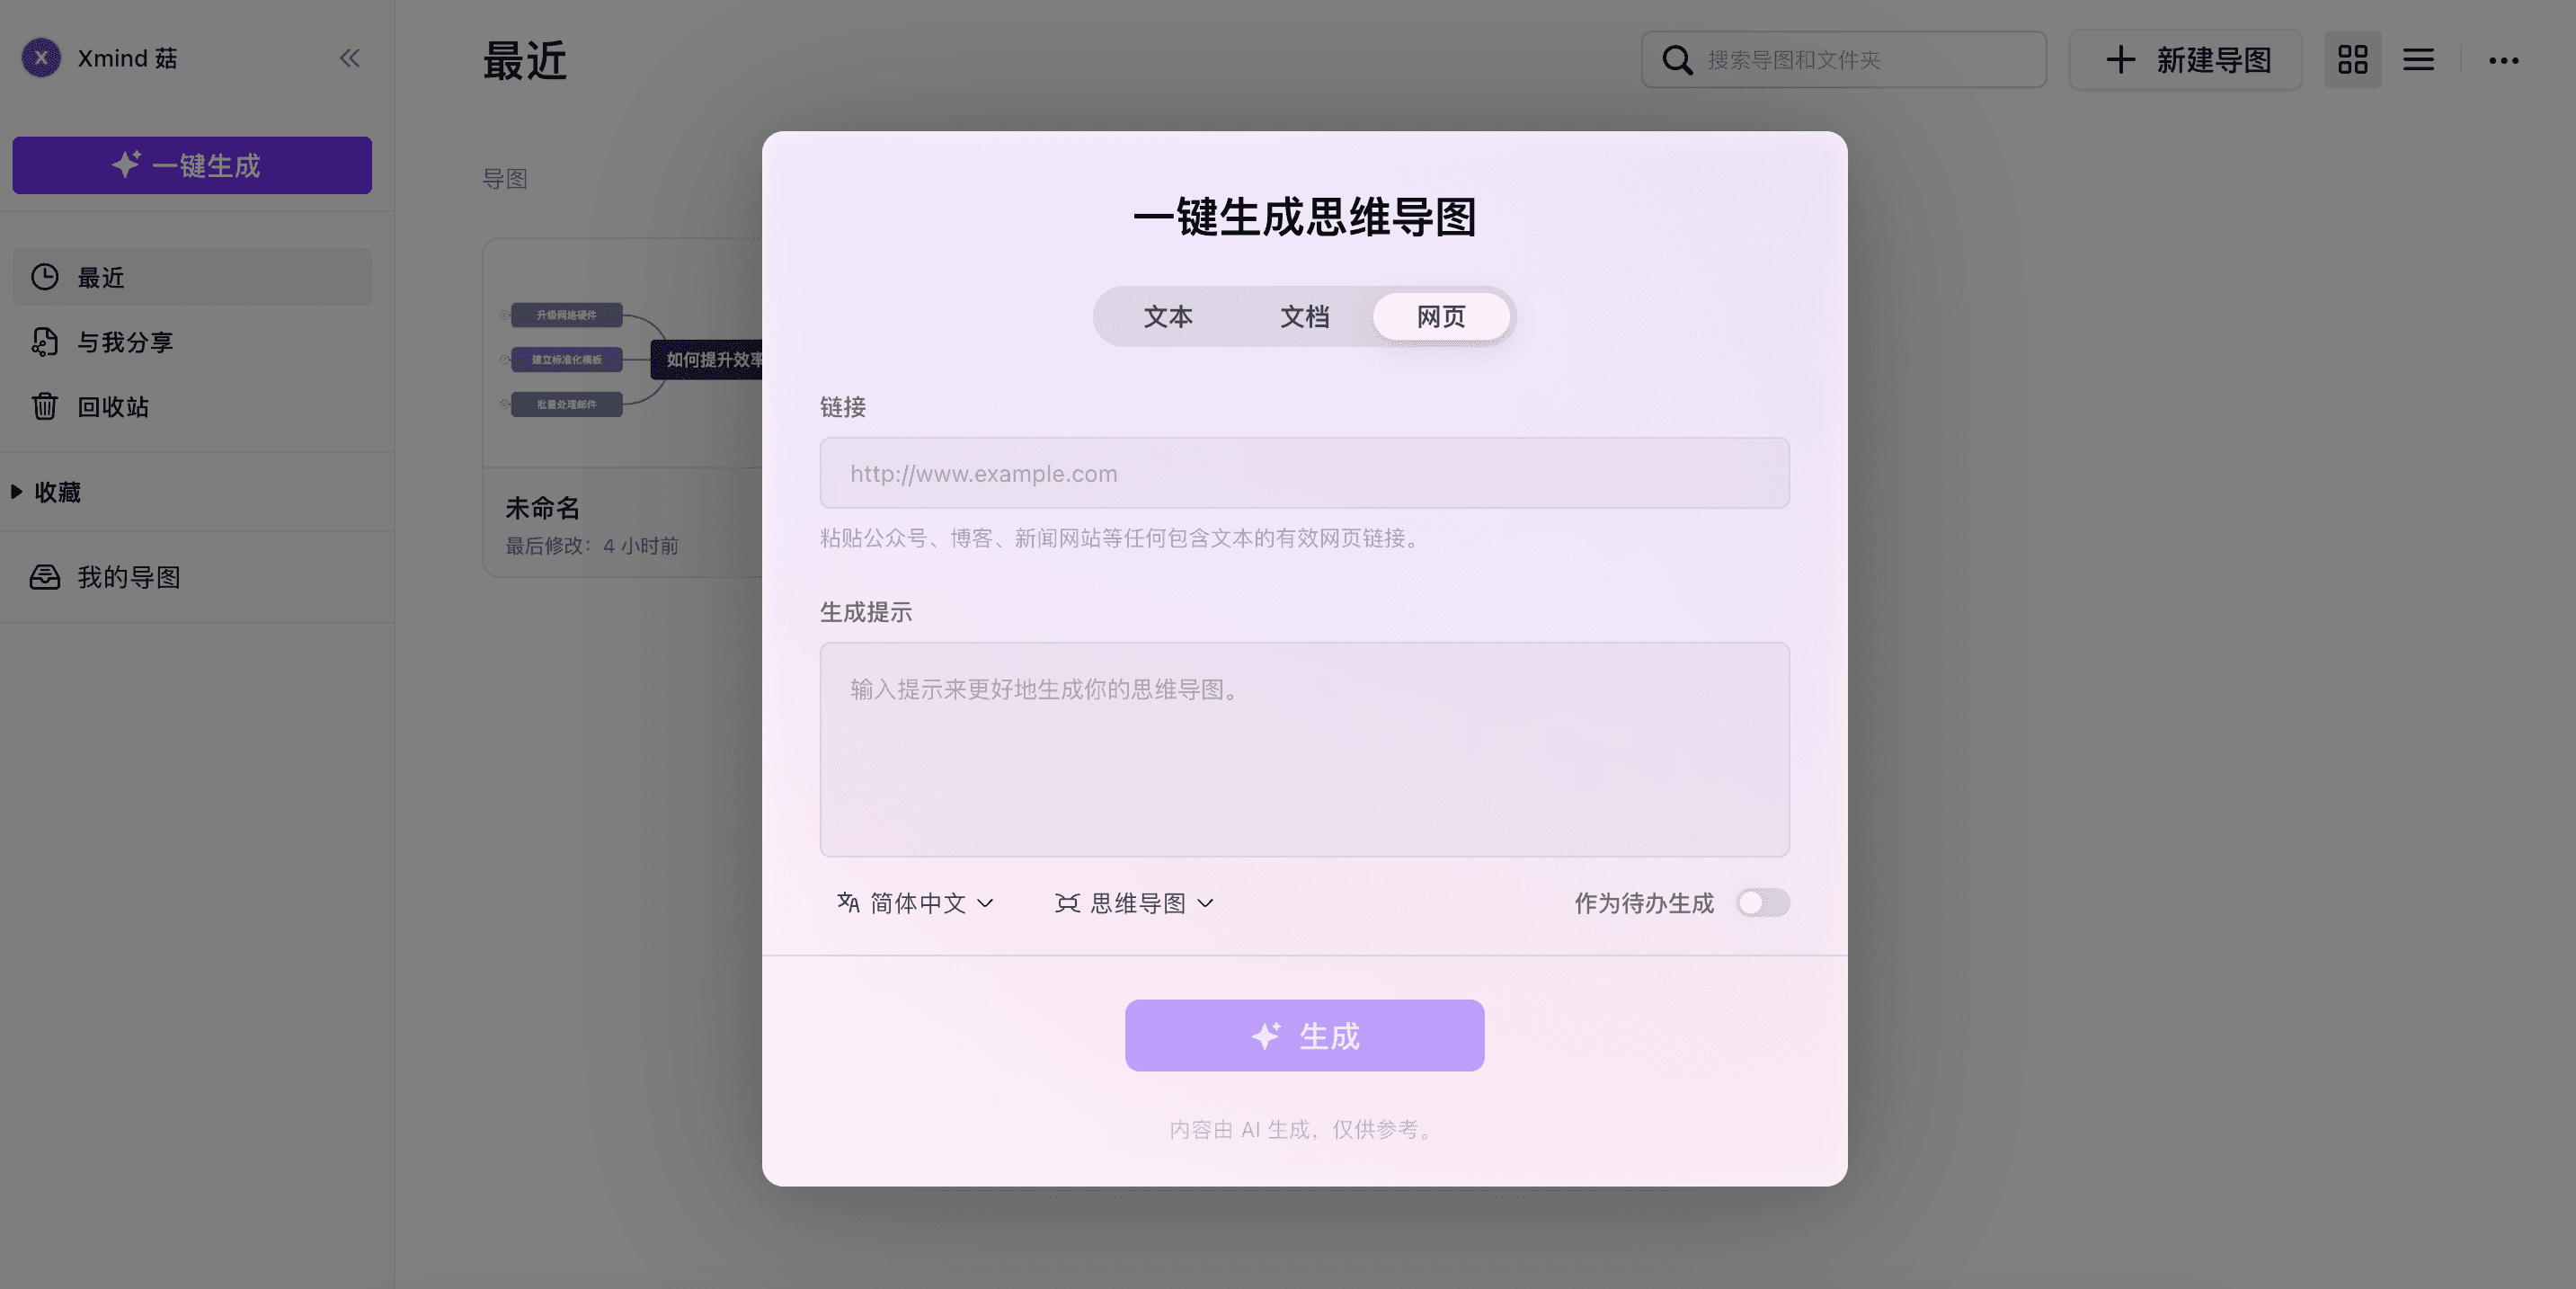Switch to grid view layout
Viewport: 2576px width, 1289px height.
(x=2352, y=60)
